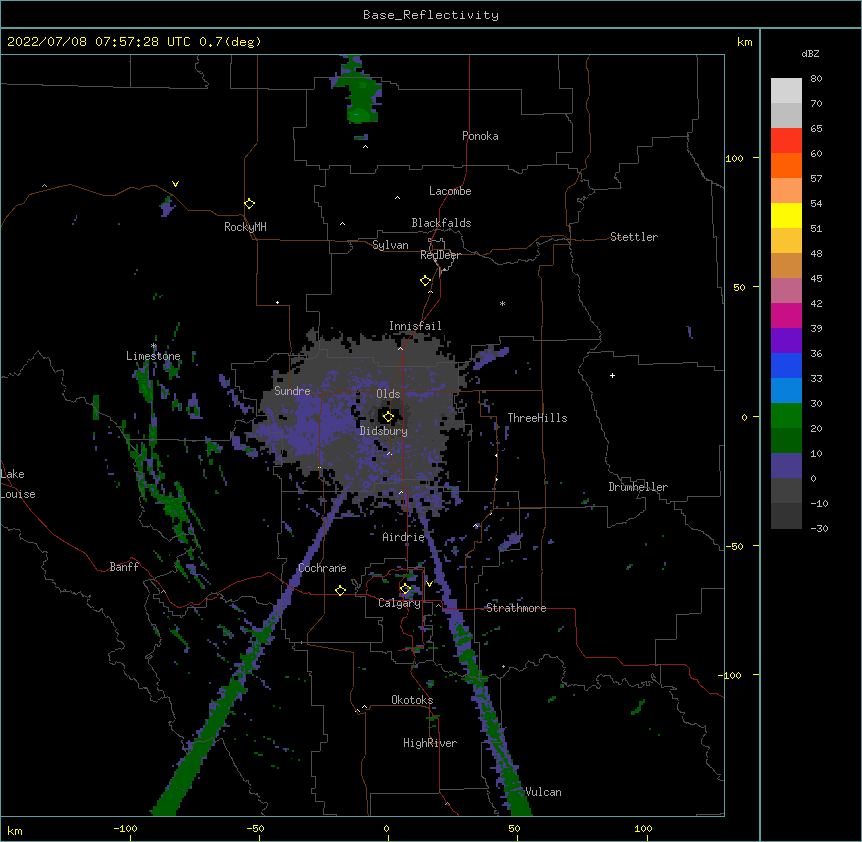Select the Strathmore label
This screenshot has height=842, width=862.
click(x=516, y=608)
